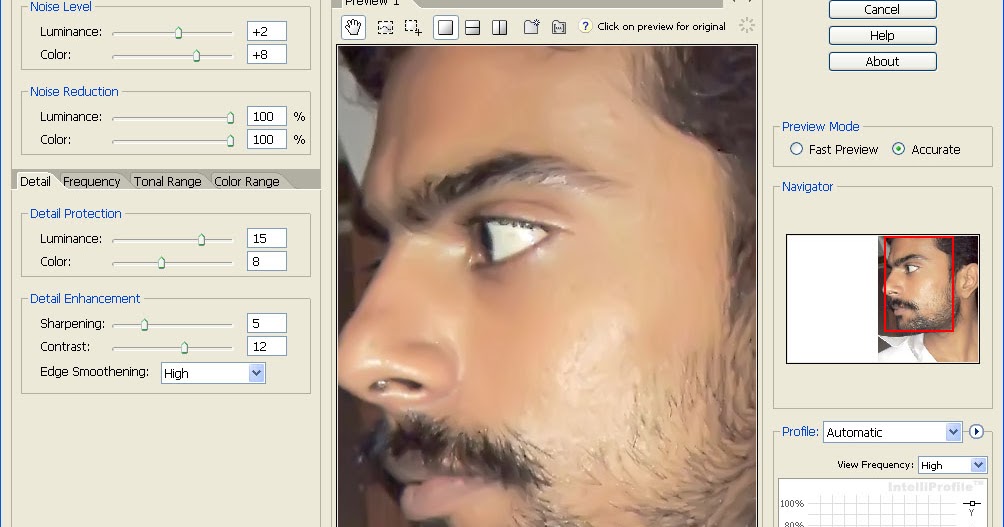
Task: Select the Preview 1 tab
Action: click(372, 3)
